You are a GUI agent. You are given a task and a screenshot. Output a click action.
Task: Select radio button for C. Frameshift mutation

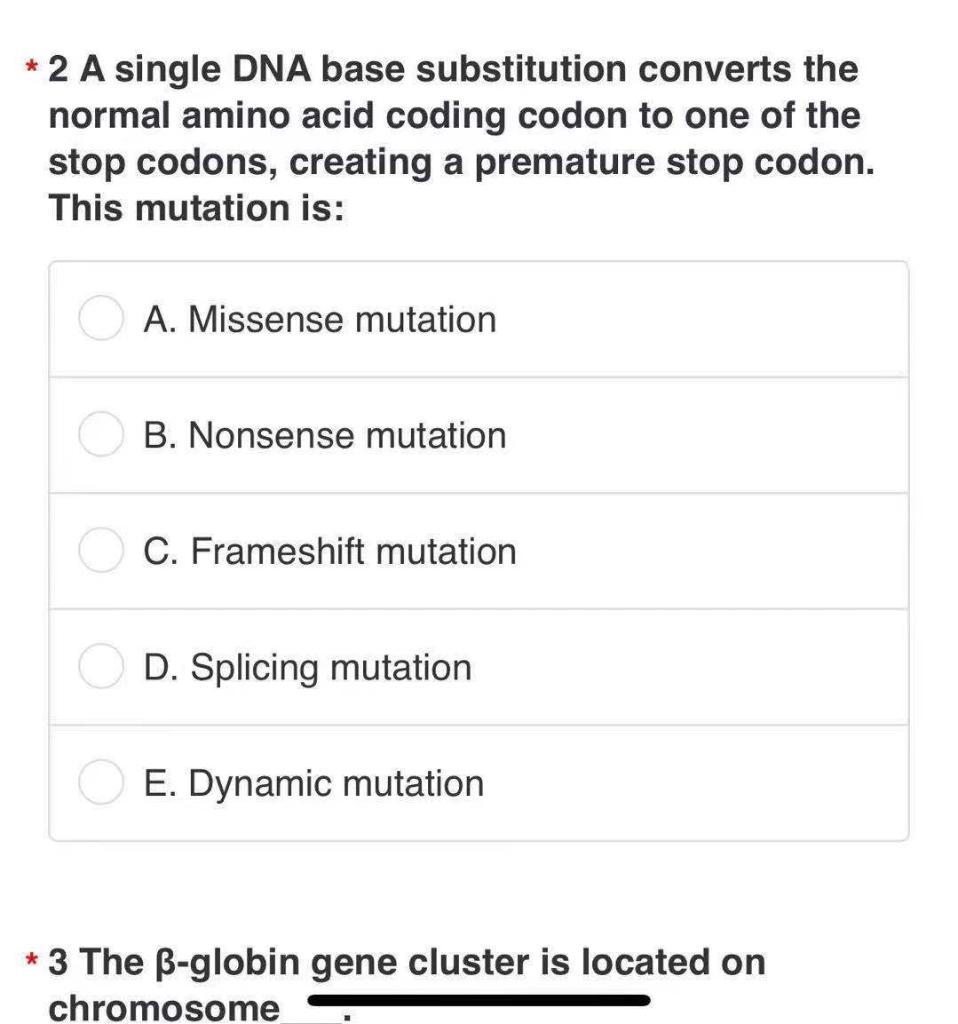pos(100,550)
